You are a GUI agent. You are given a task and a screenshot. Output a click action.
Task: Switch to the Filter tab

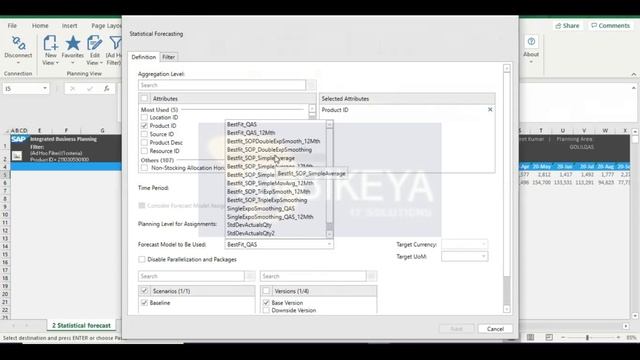169,57
